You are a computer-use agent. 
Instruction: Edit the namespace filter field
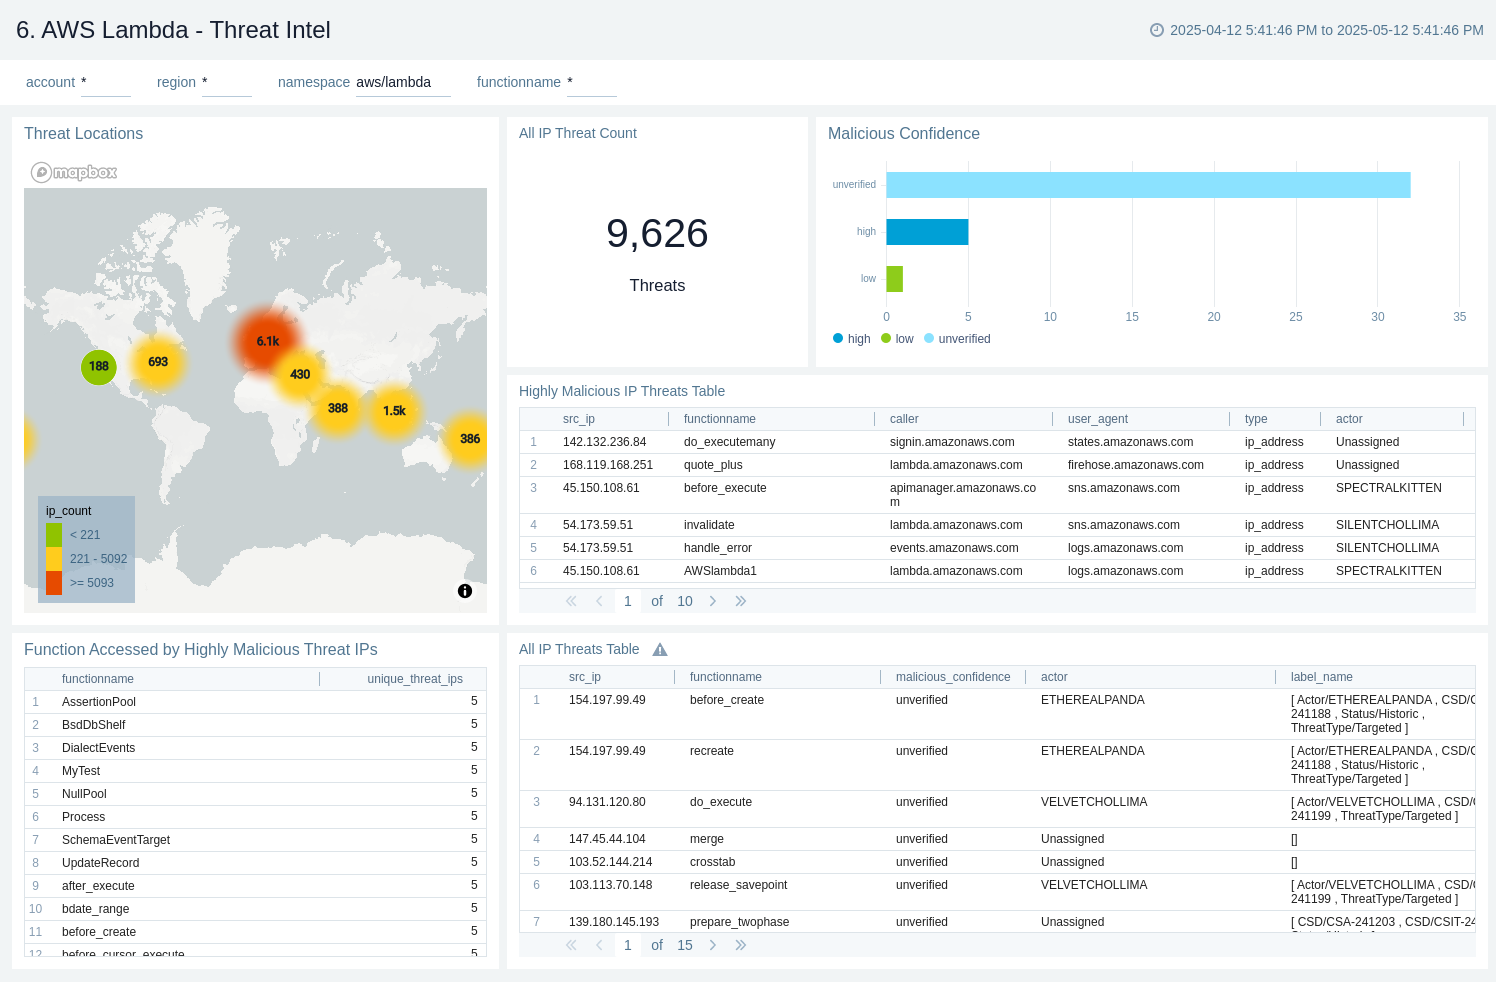click(402, 82)
